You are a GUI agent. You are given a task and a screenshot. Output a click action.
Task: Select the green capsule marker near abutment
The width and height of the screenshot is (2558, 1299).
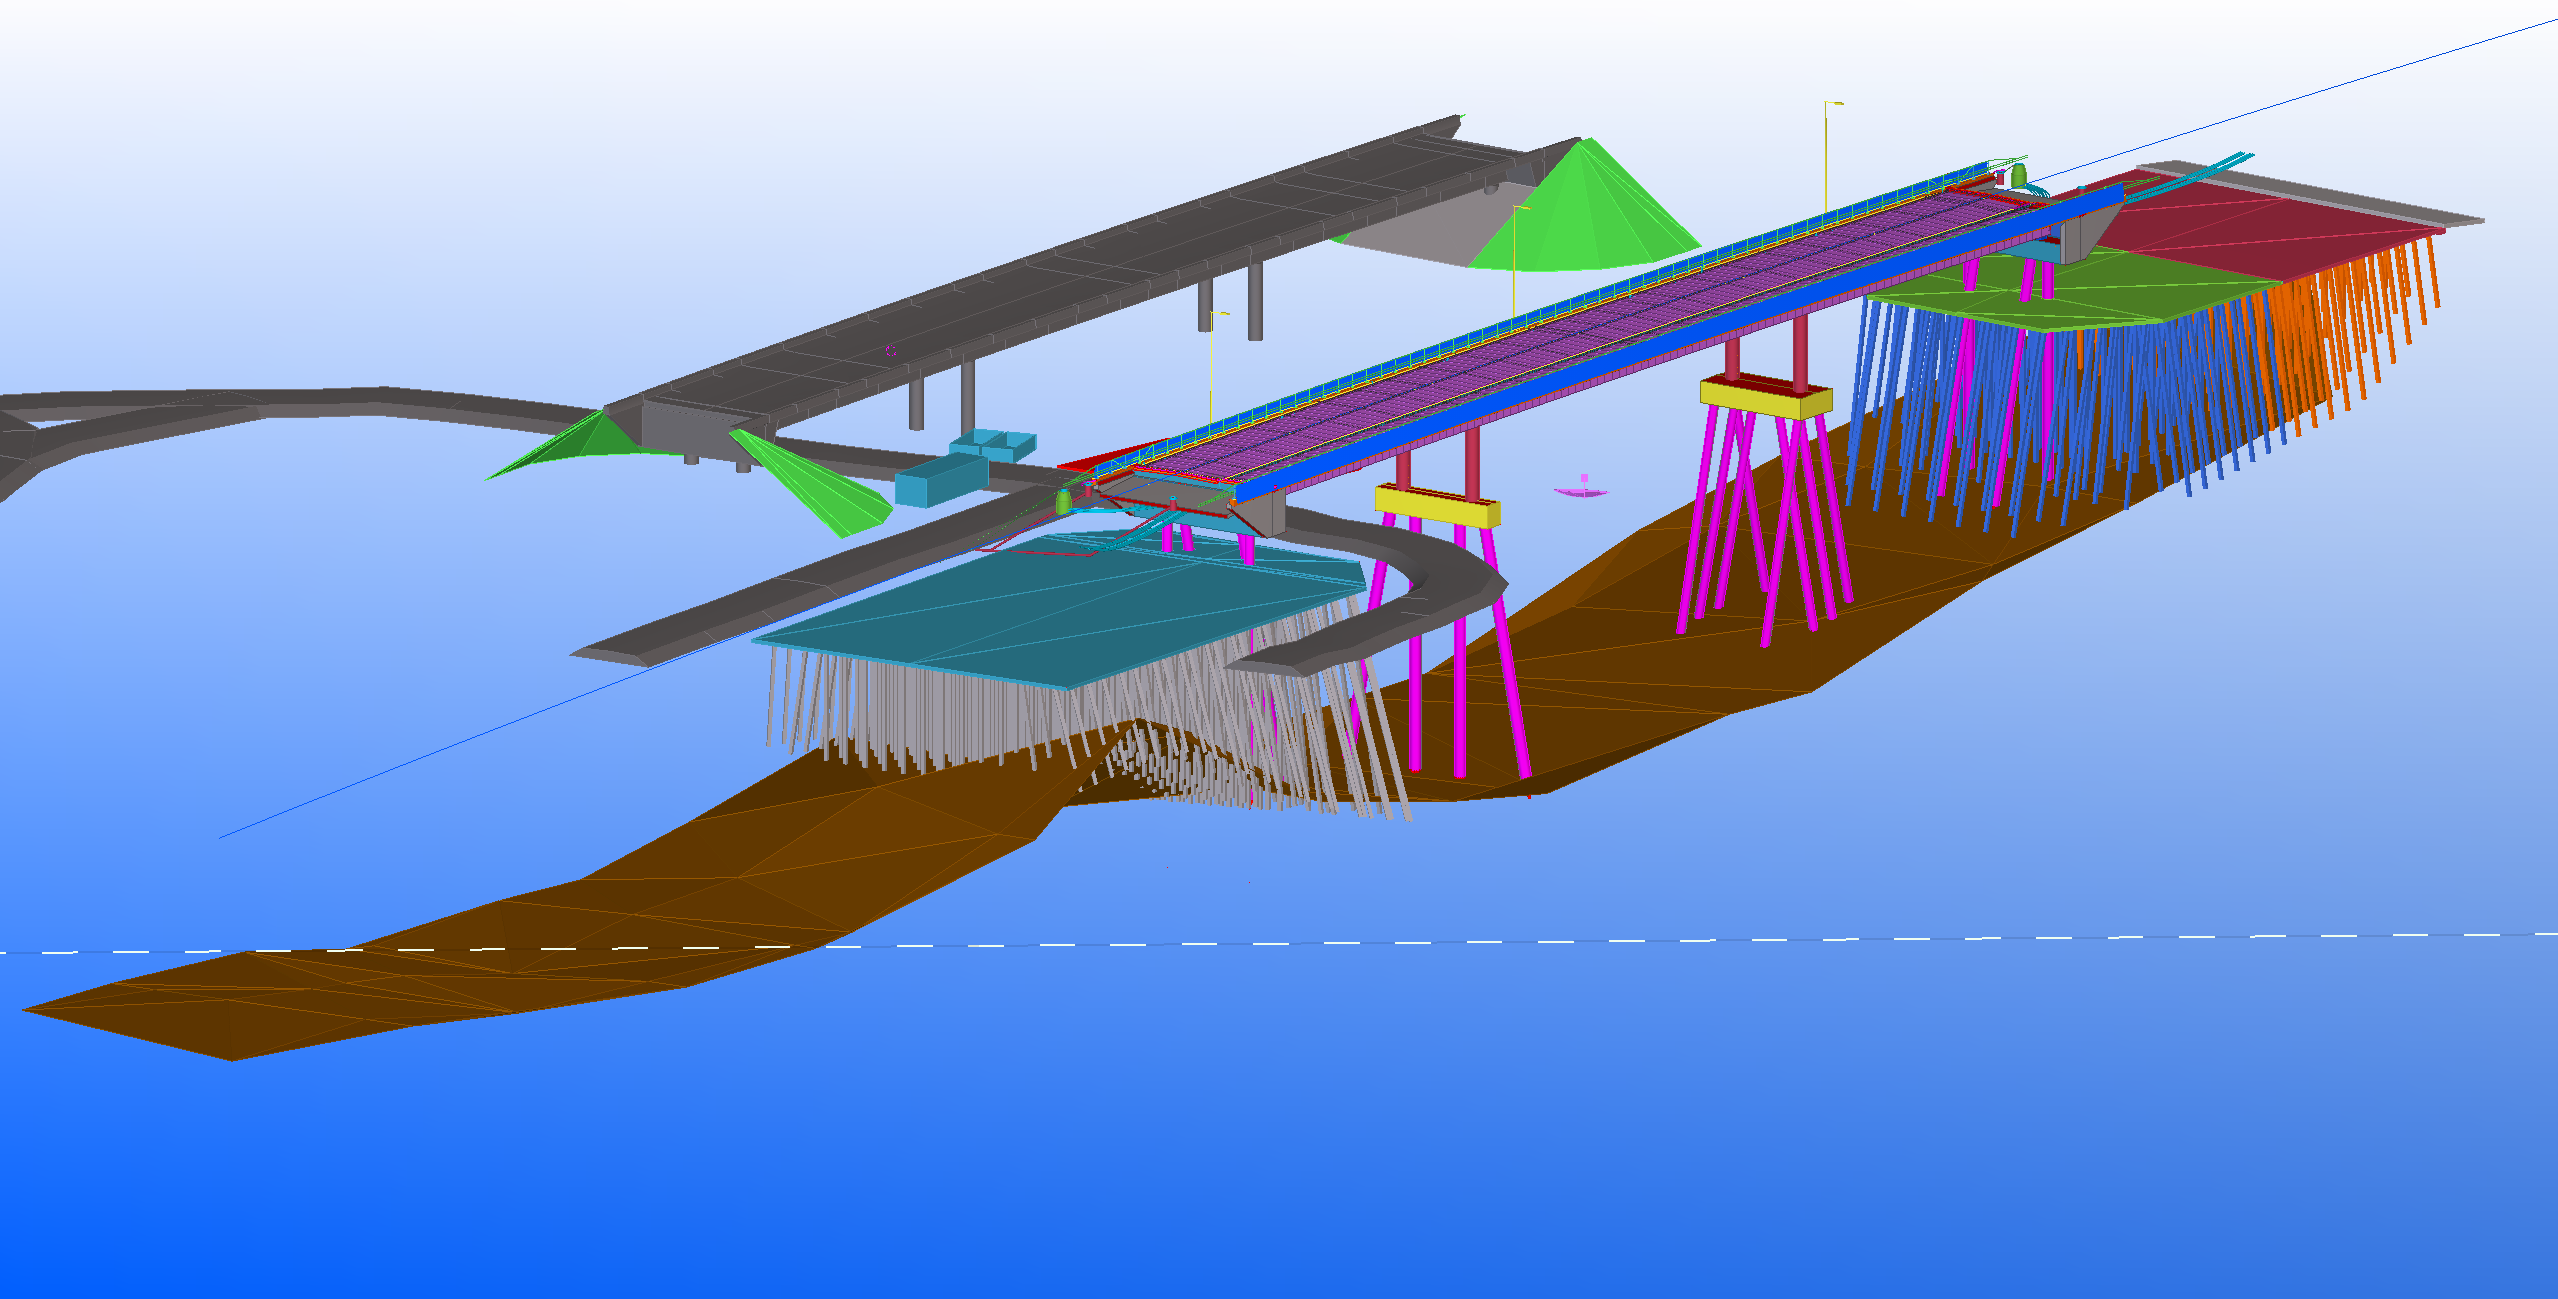click(1063, 502)
